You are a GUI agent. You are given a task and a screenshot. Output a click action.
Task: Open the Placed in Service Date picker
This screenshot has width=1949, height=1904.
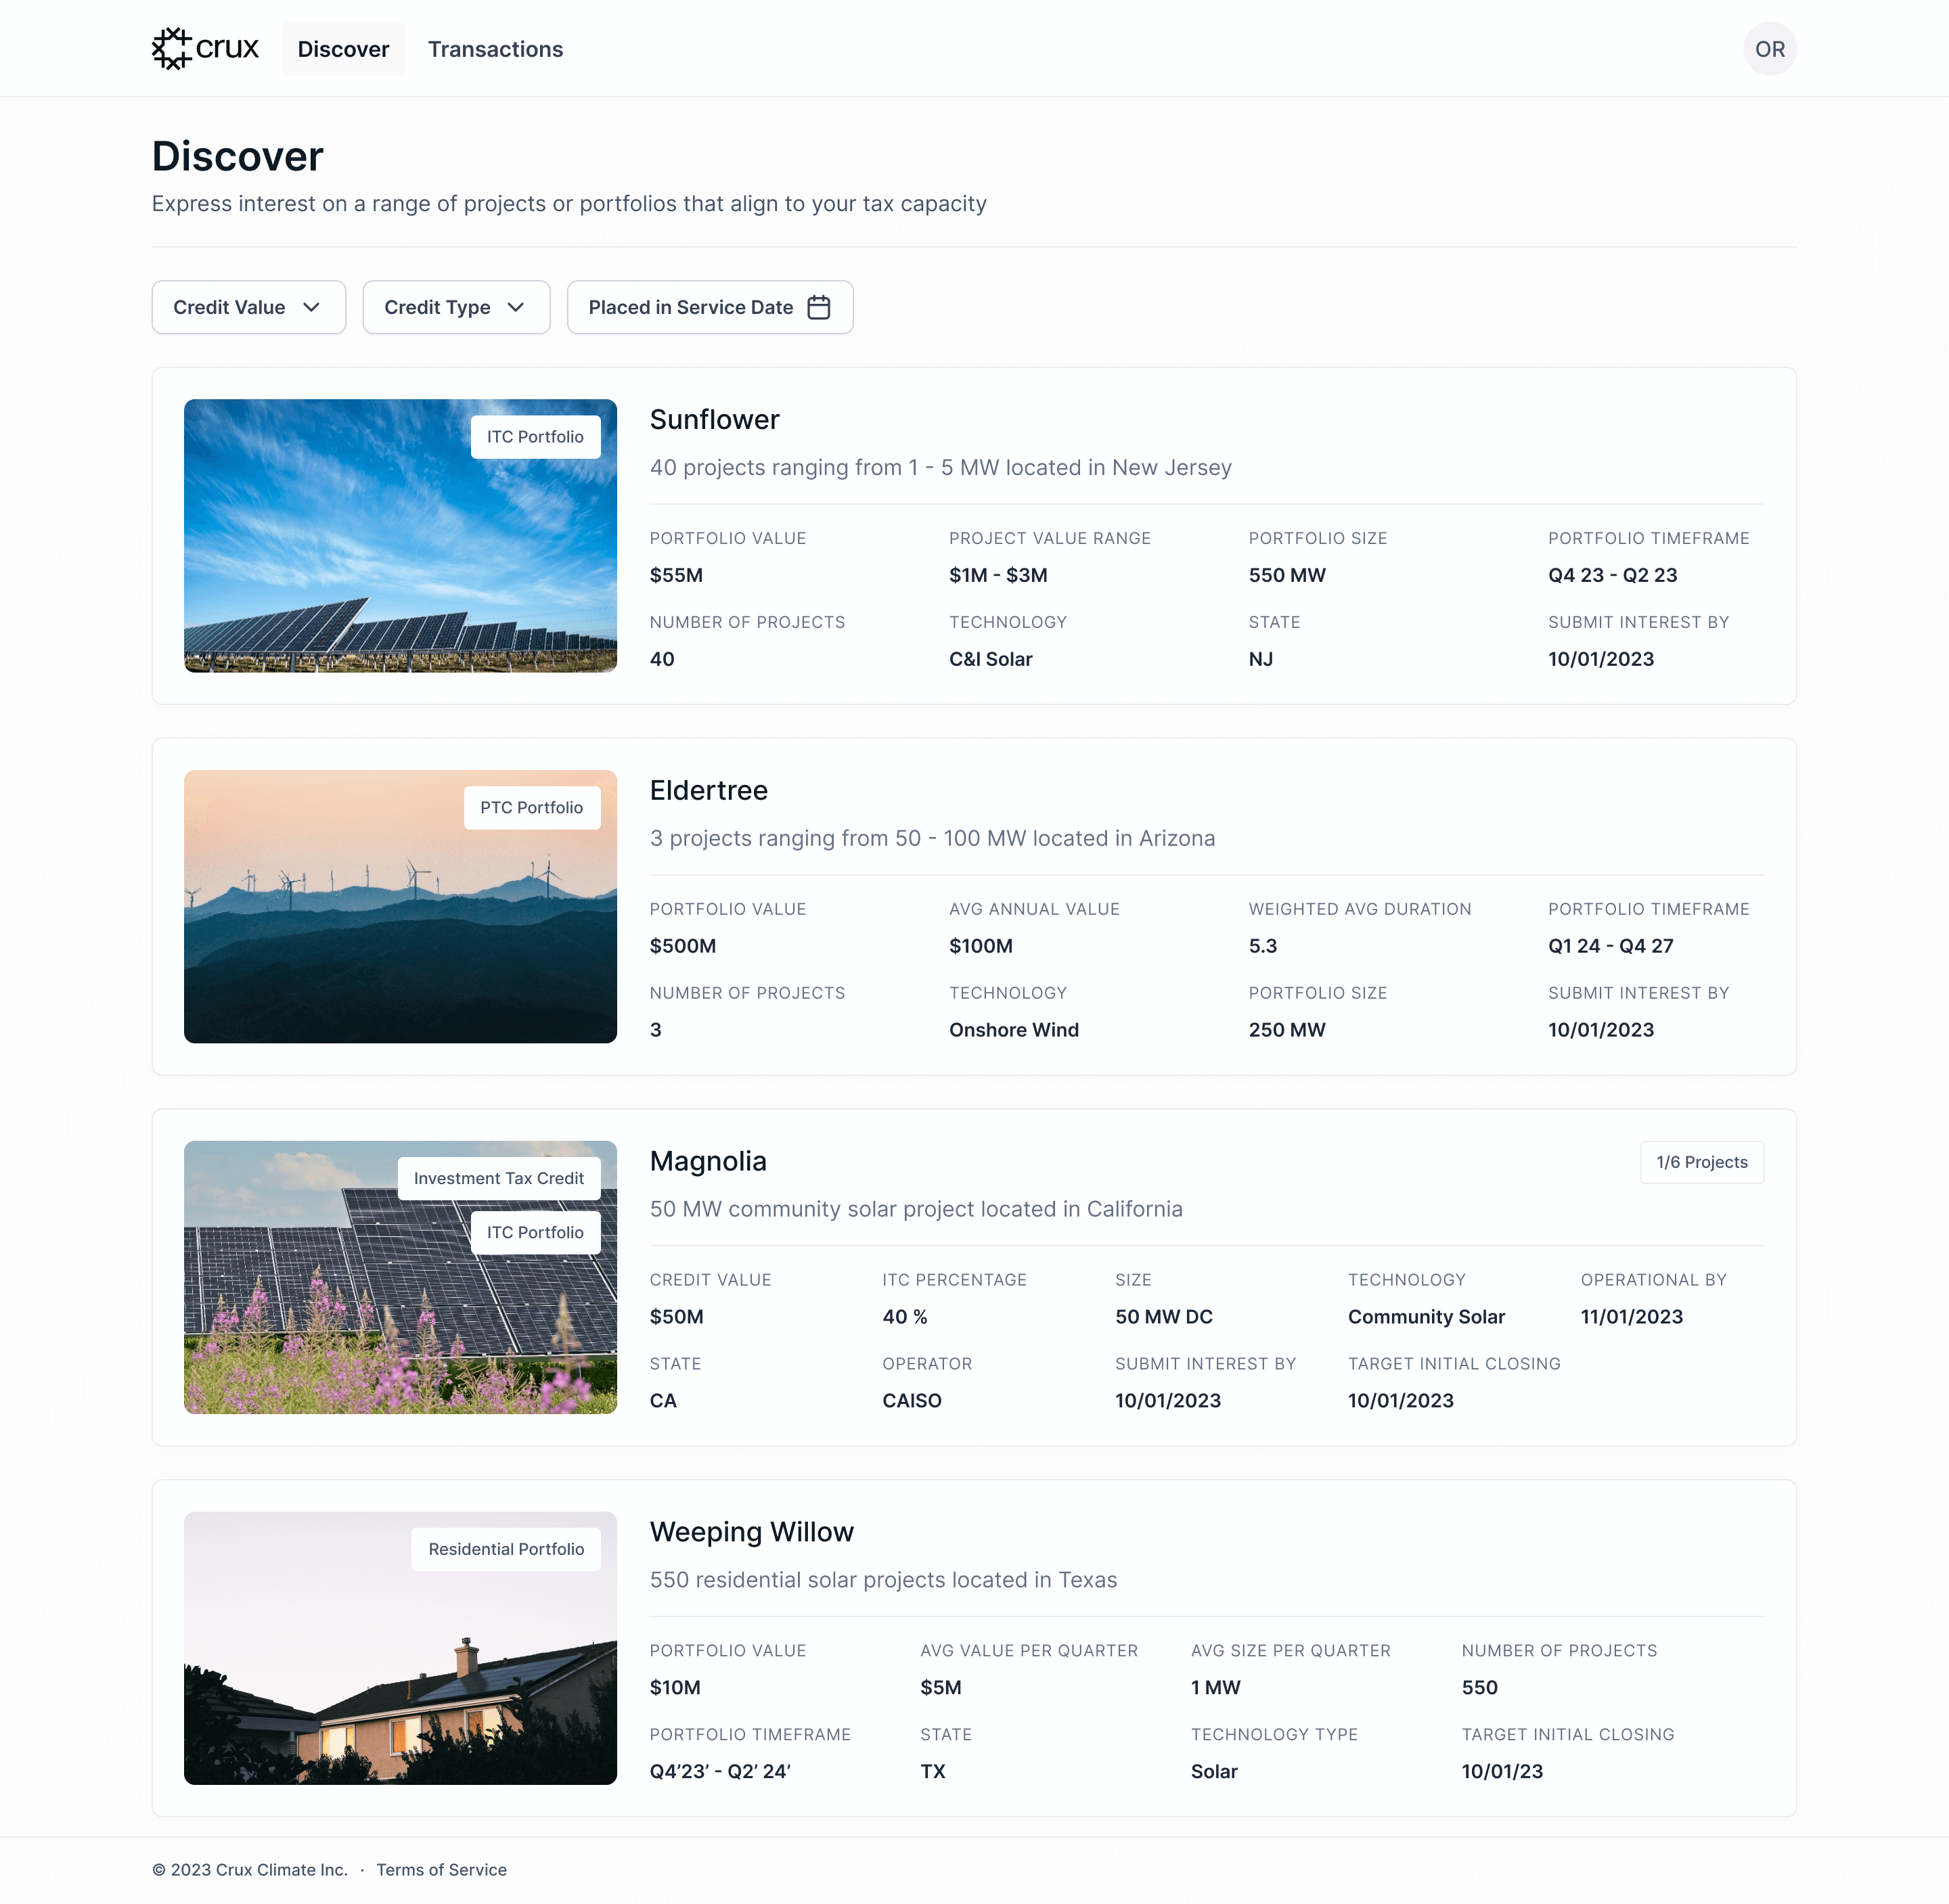(x=709, y=307)
